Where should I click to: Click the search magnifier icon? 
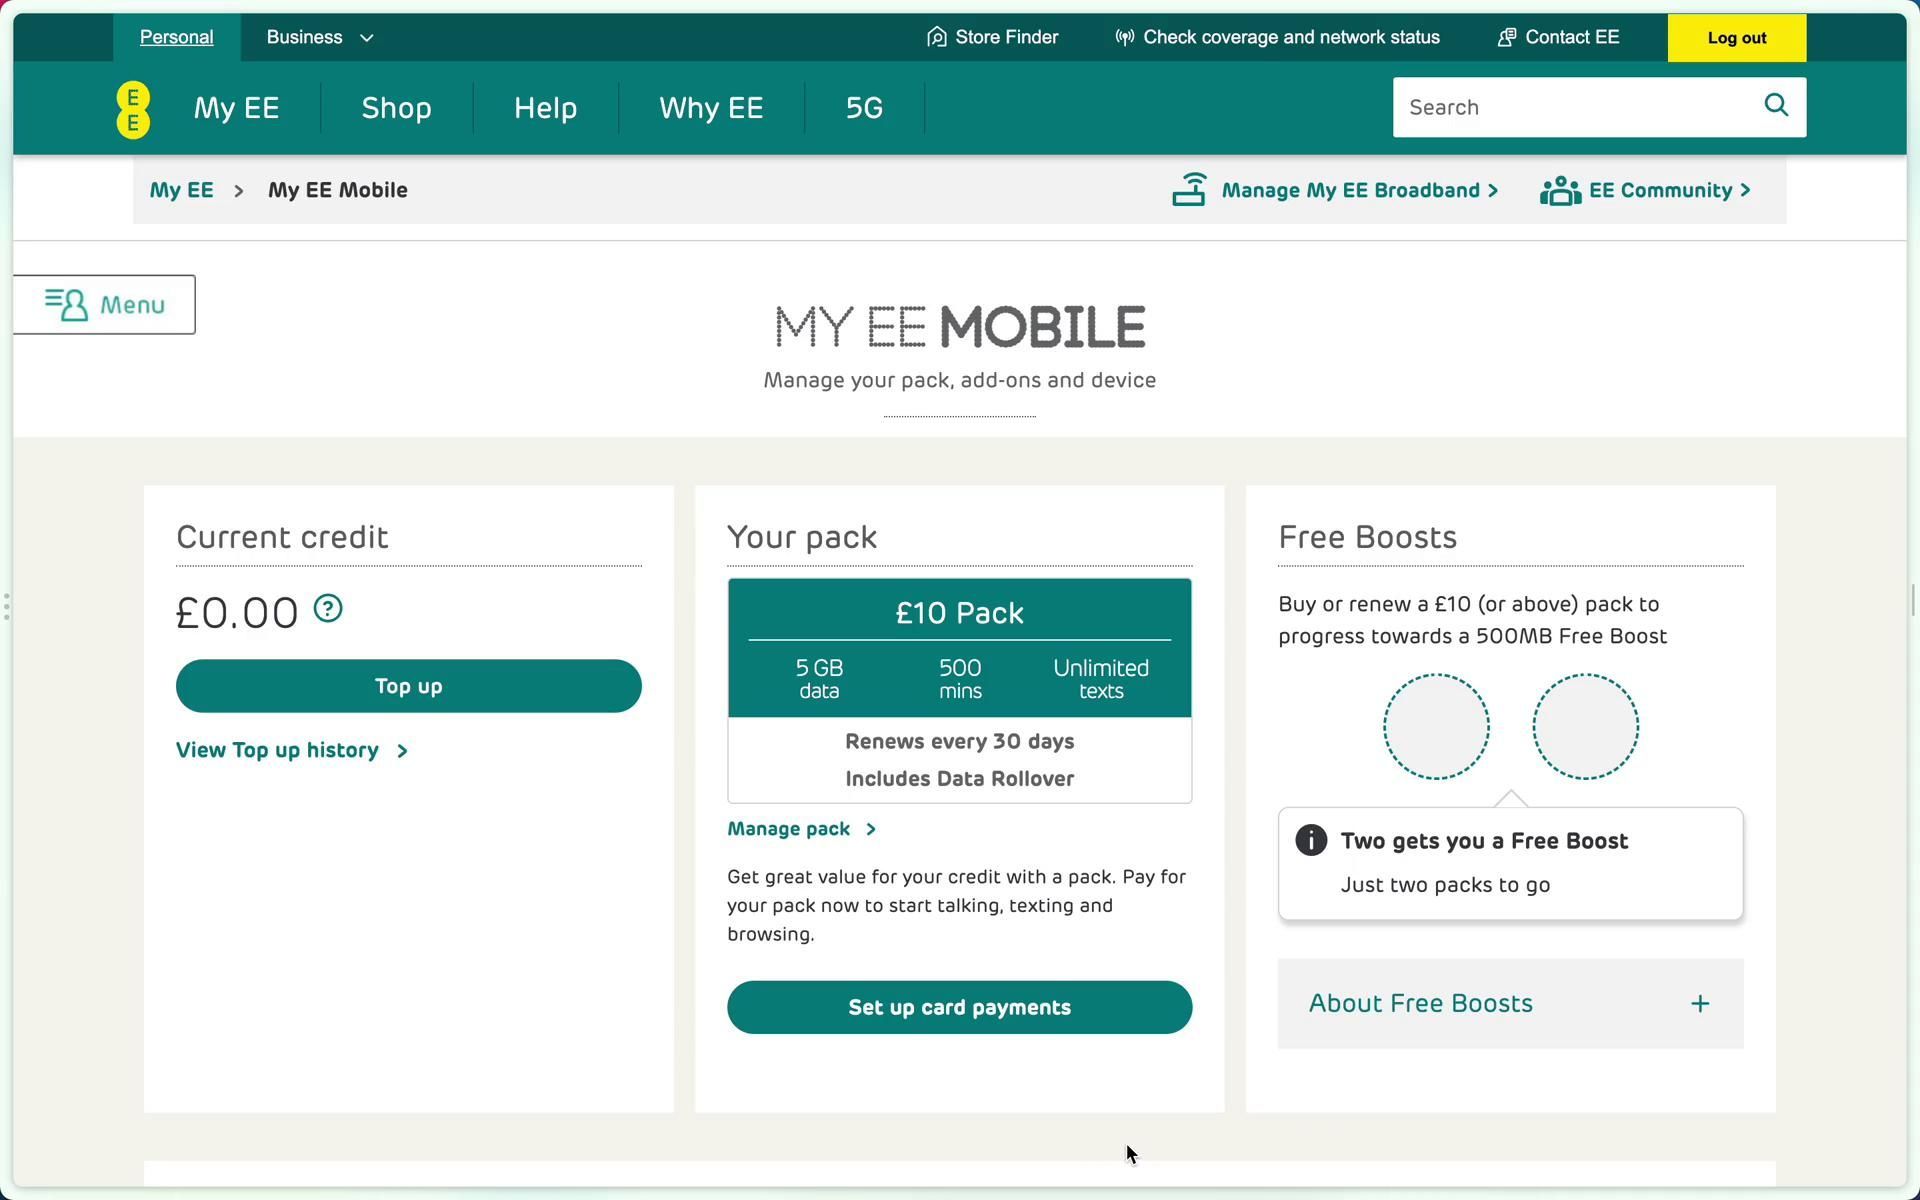(1775, 105)
